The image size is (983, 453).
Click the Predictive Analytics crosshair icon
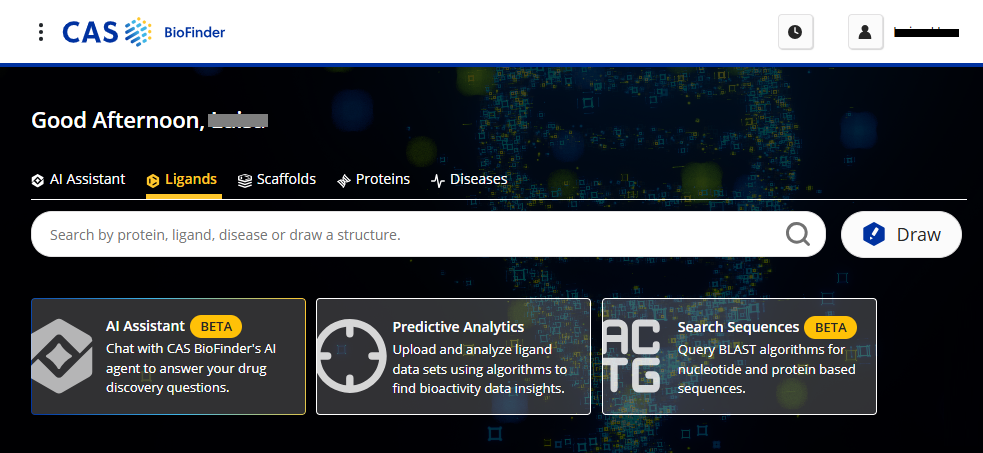(x=351, y=356)
